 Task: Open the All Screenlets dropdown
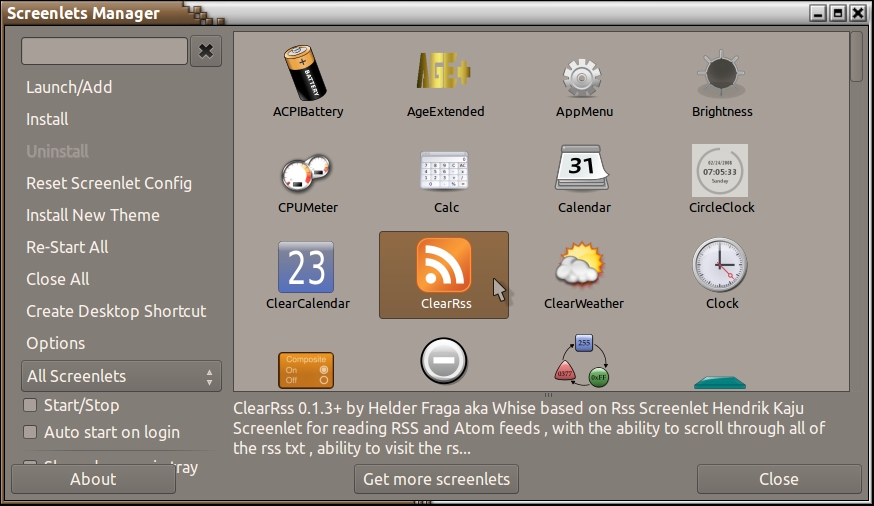click(121, 376)
